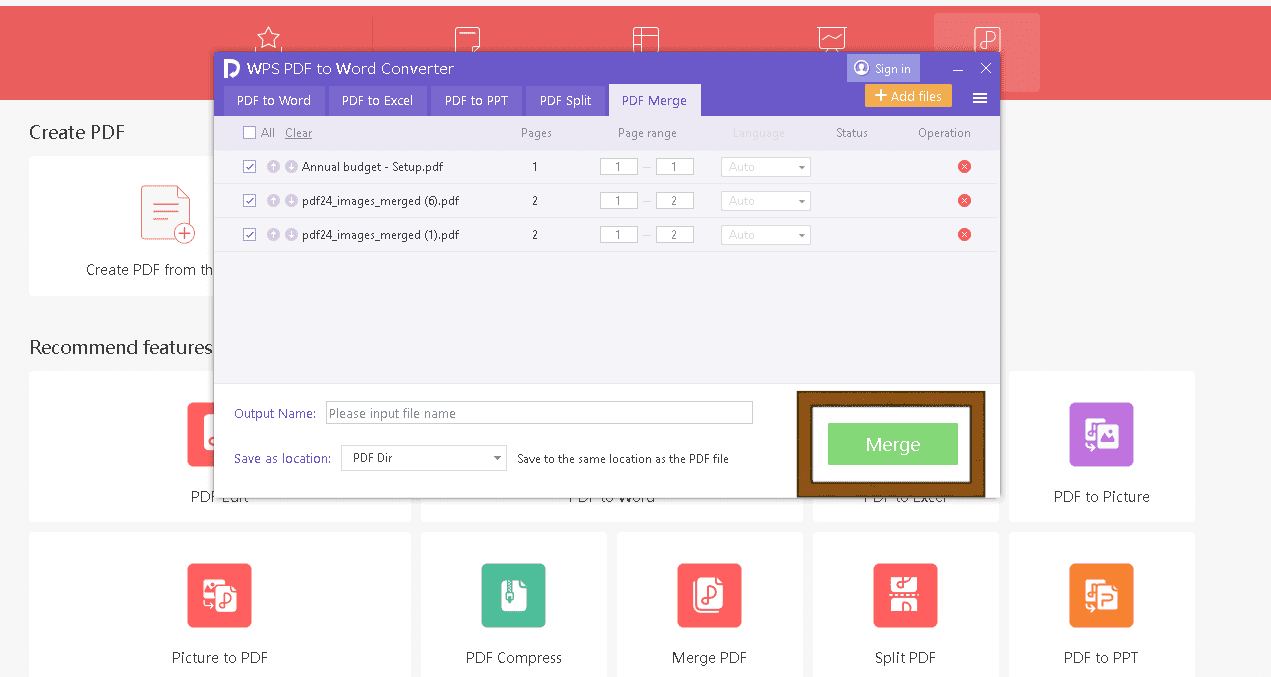Select the spreadsheet icon in the top red bar

[x=646, y=38]
